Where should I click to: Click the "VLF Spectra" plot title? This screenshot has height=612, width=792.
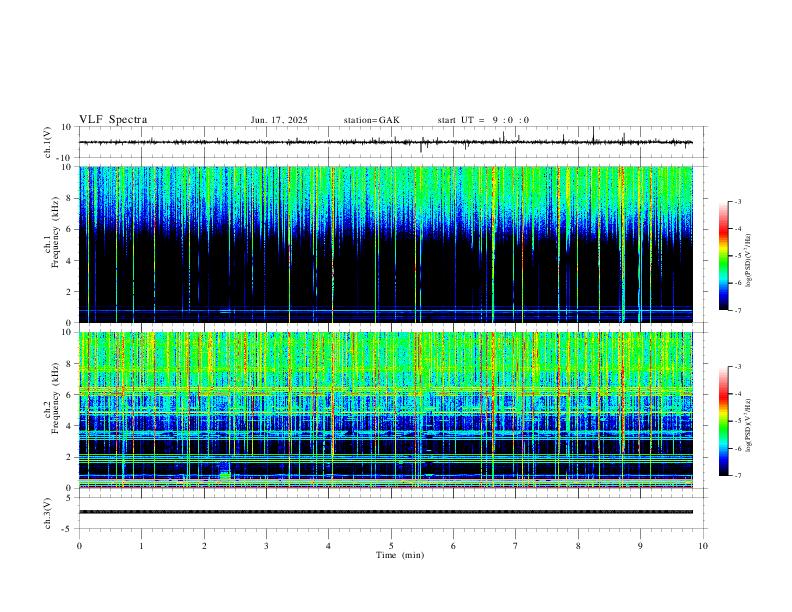113,119
